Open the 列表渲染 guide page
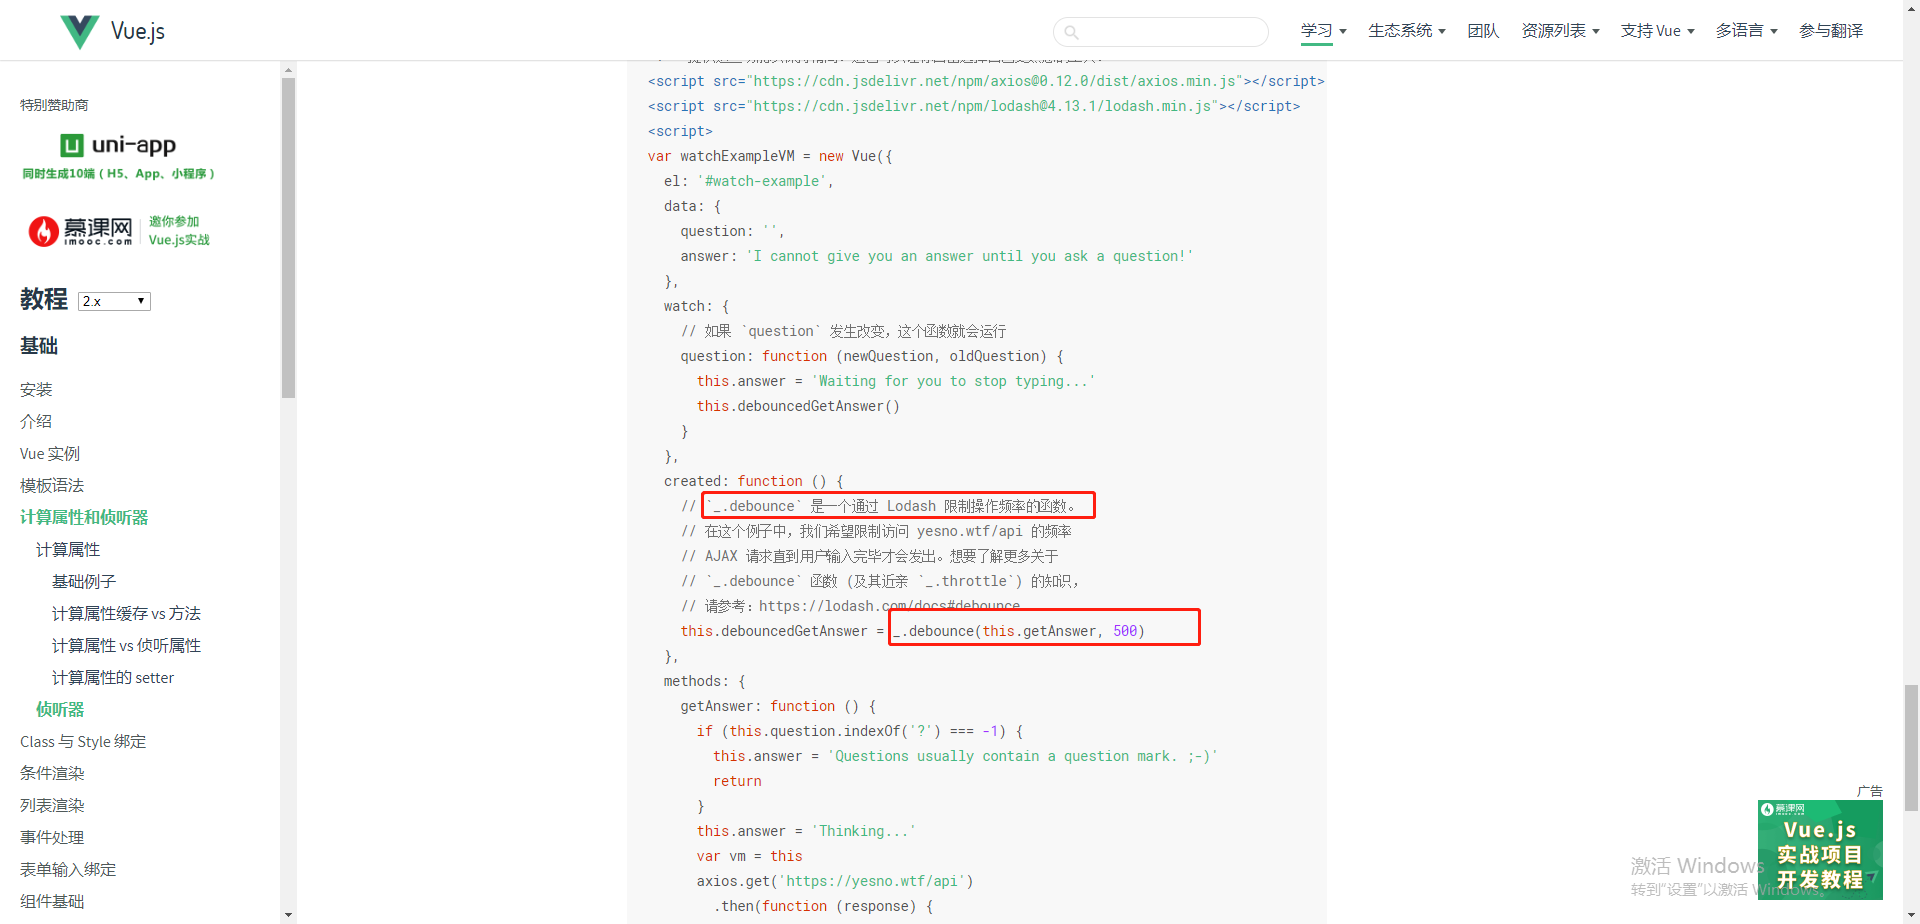This screenshot has height=924, width=1920. [52, 806]
